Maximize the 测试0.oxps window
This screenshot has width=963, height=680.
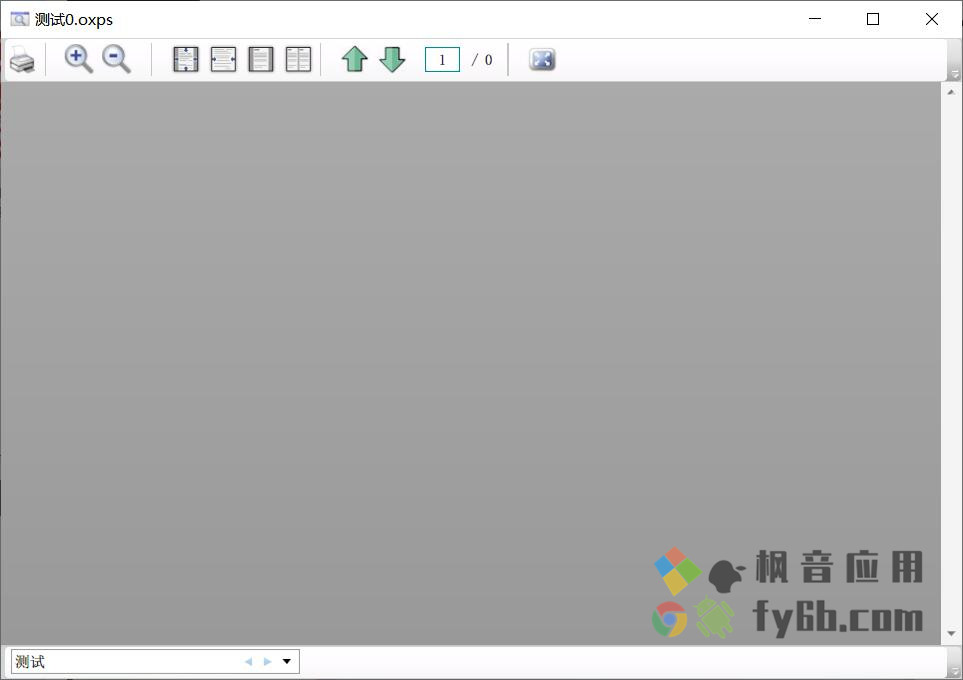873,19
